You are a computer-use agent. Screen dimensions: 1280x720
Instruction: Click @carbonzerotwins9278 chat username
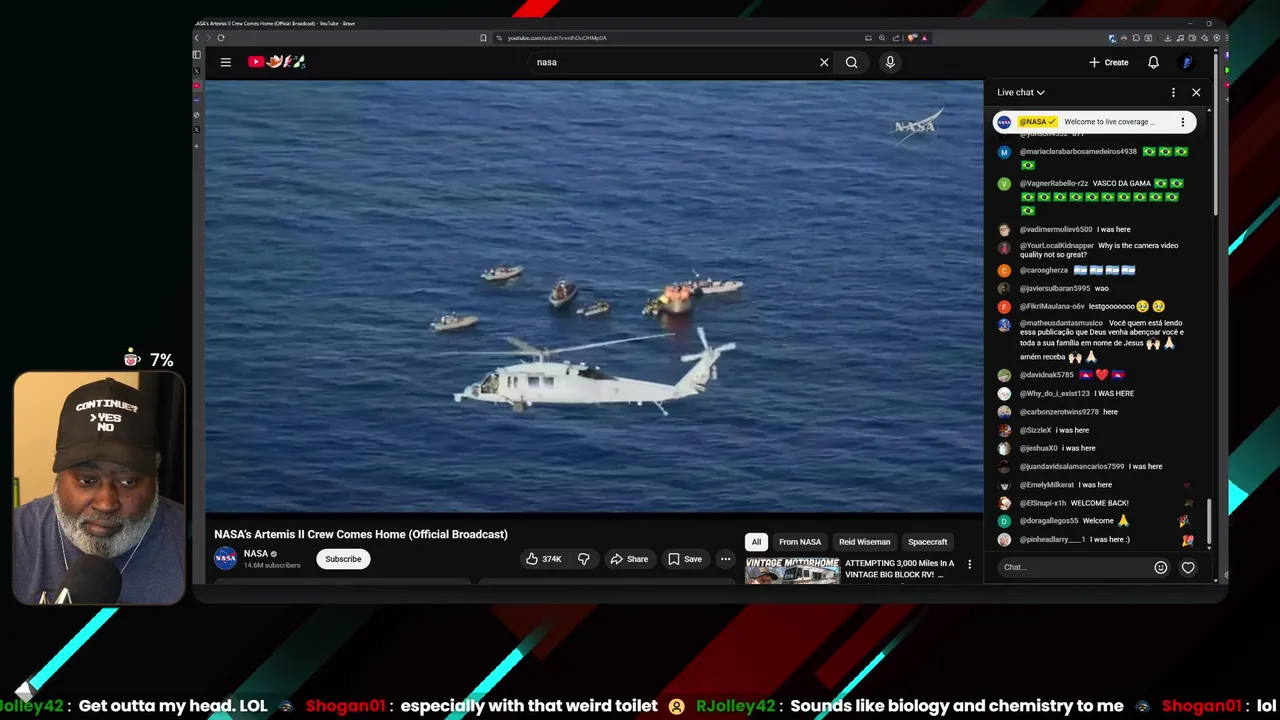pyautogui.click(x=1059, y=412)
